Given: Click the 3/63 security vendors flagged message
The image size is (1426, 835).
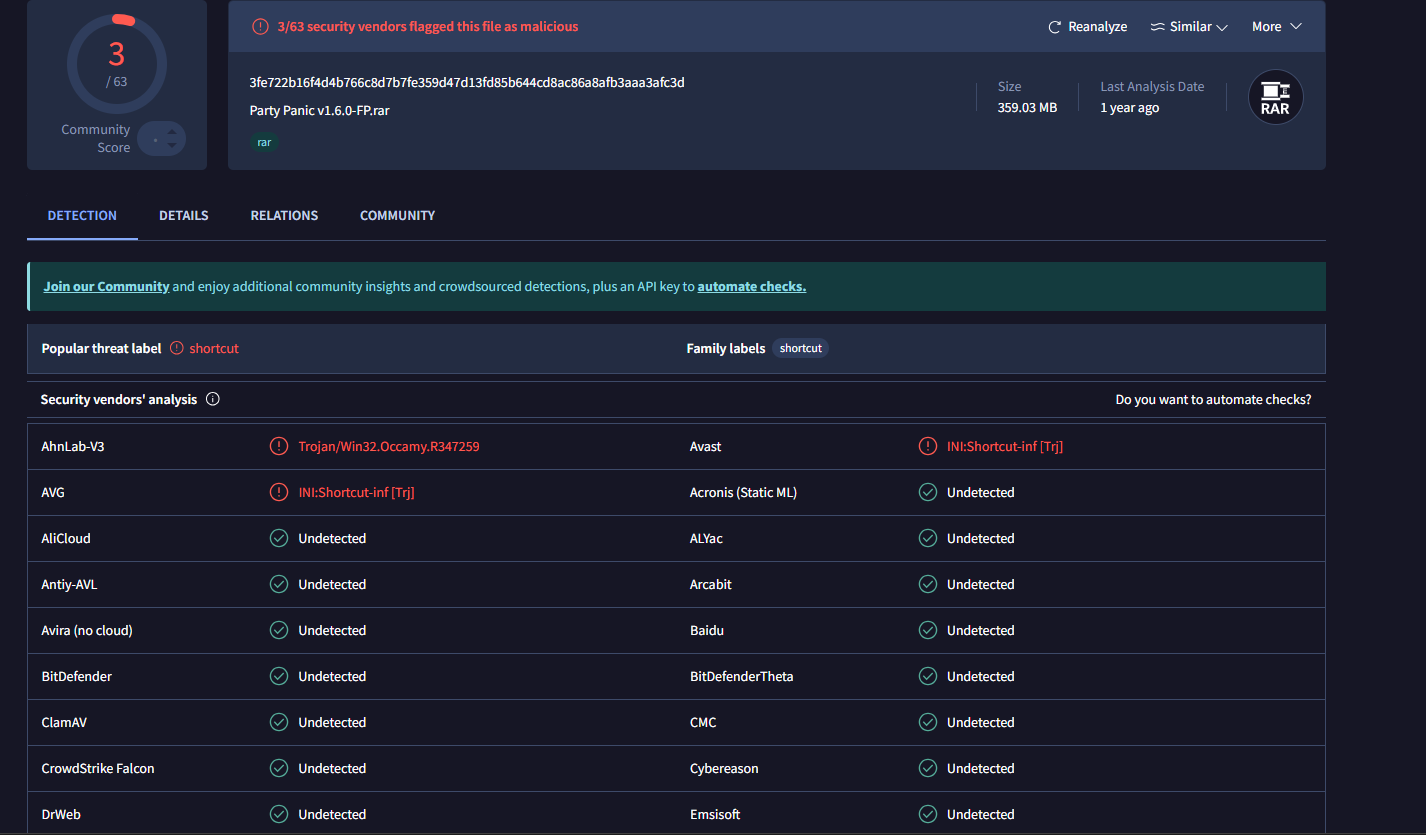Looking at the screenshot, I should click(x=428, y=27).
